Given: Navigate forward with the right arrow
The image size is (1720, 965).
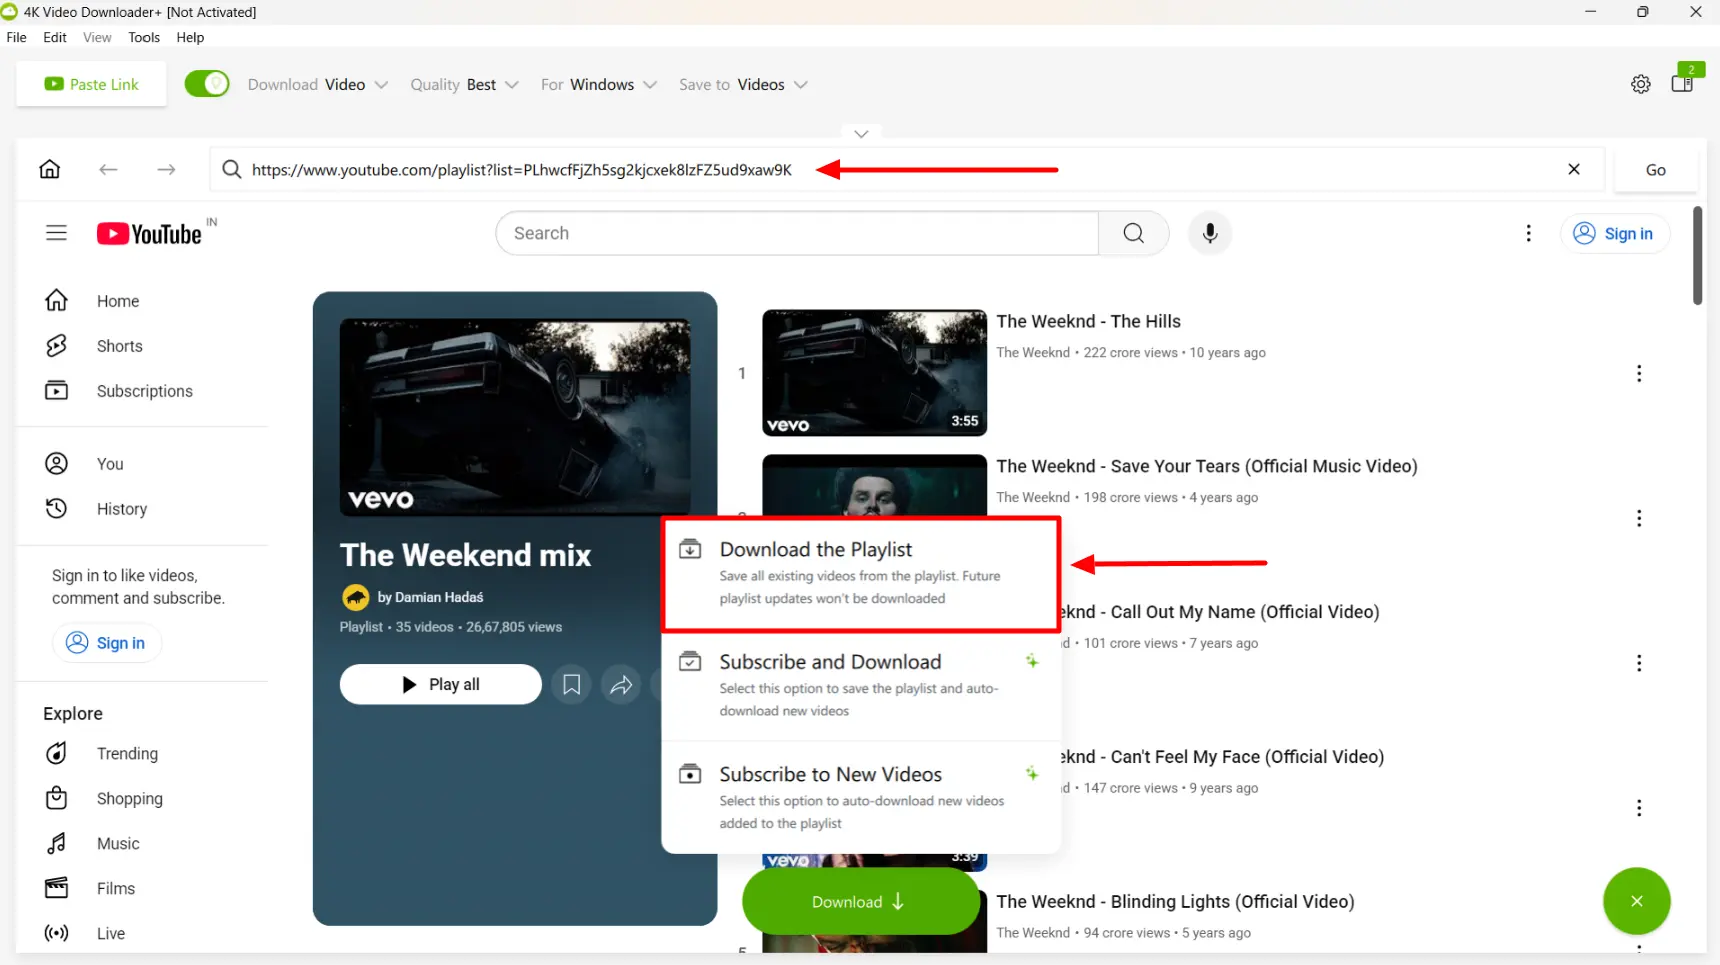Looking at the screenshot, I should (166, 169).
